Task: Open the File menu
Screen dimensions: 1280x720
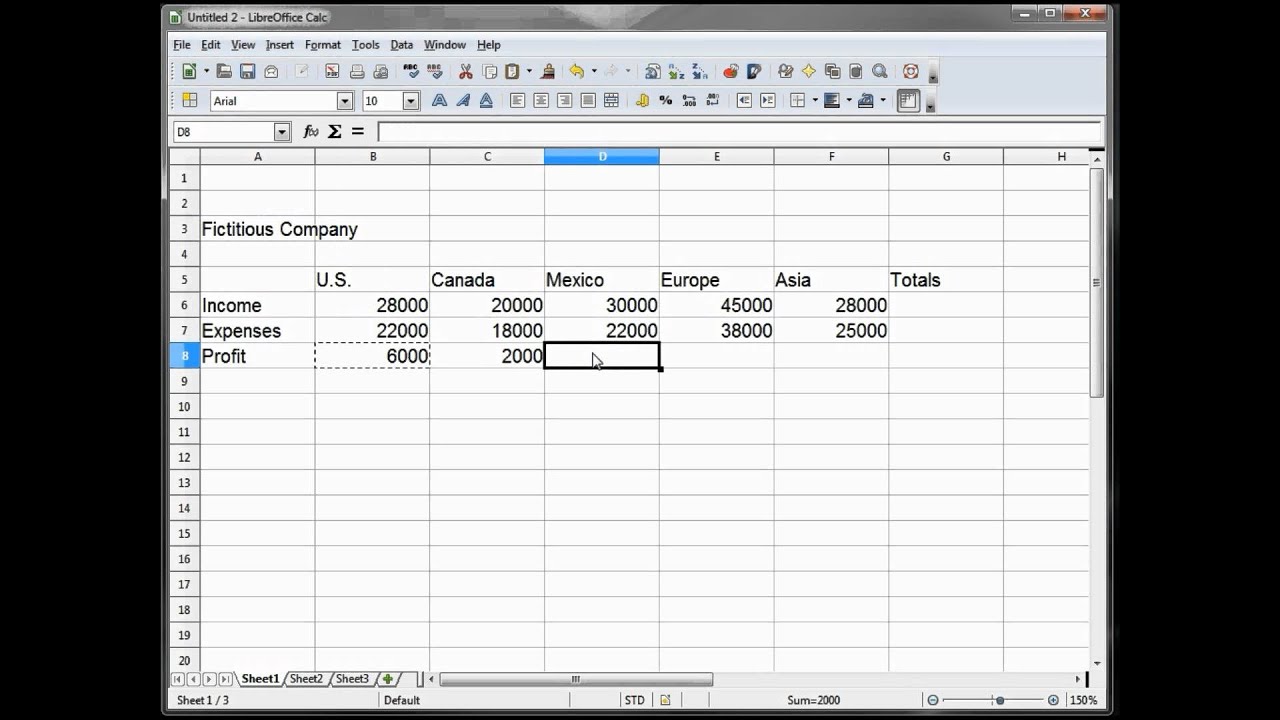Action: click(181, 45)
